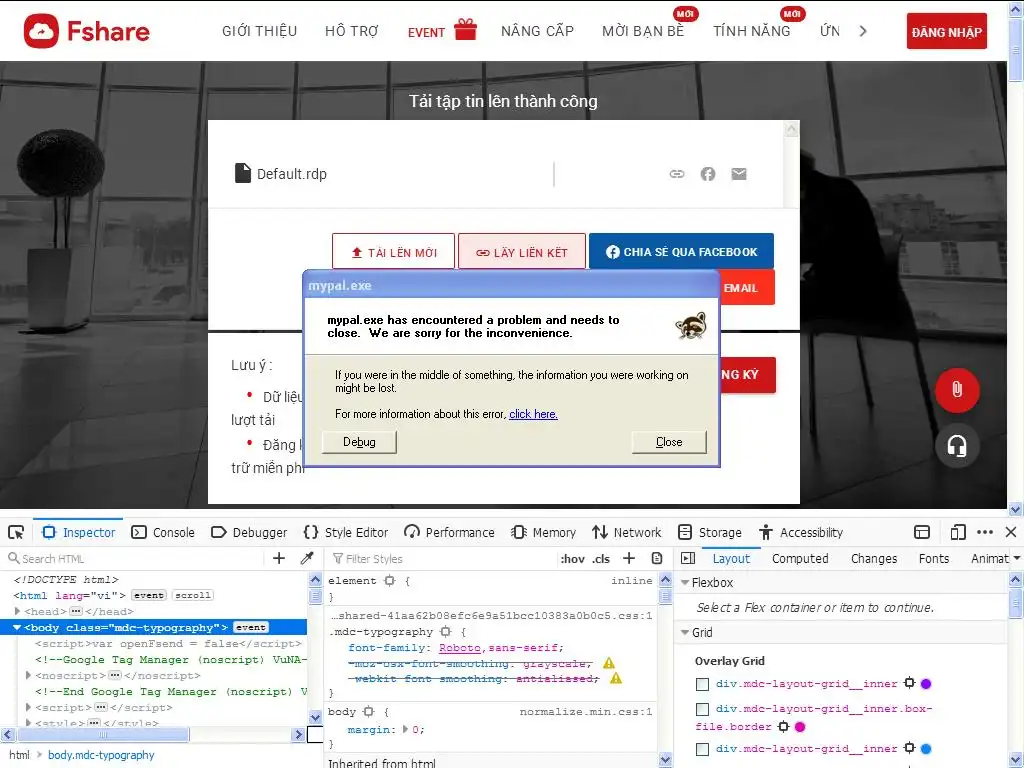
Task: Open the Debugger tab
Action: point(249,532)
